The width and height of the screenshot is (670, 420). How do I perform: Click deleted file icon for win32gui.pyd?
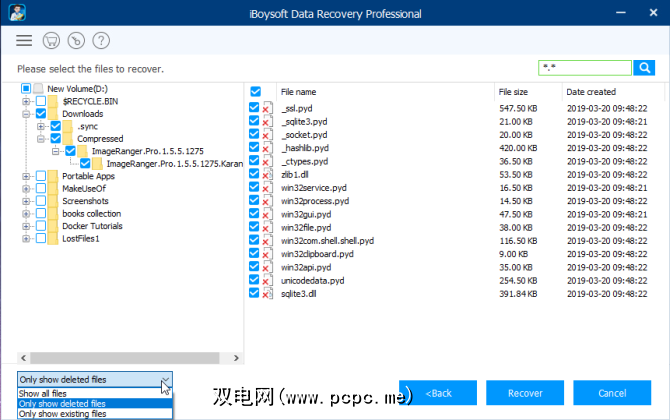click(268, 214)
